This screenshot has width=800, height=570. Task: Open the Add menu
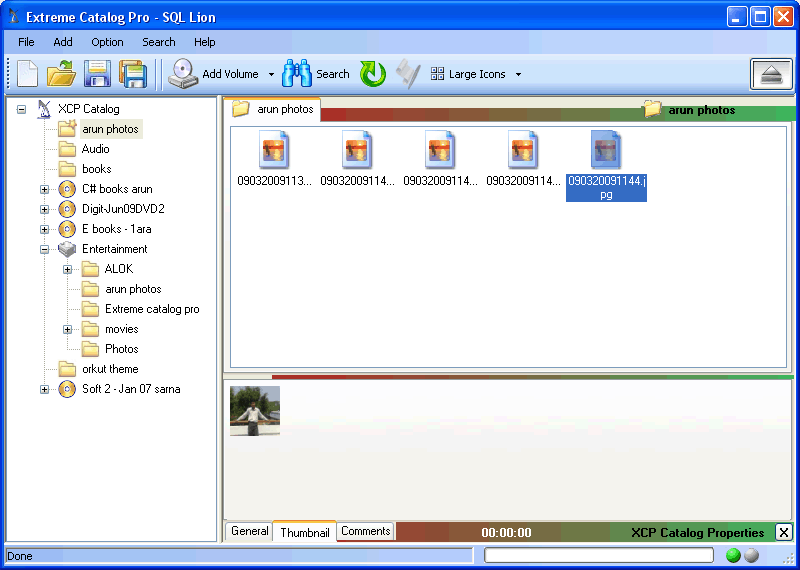tap(63, 42)
